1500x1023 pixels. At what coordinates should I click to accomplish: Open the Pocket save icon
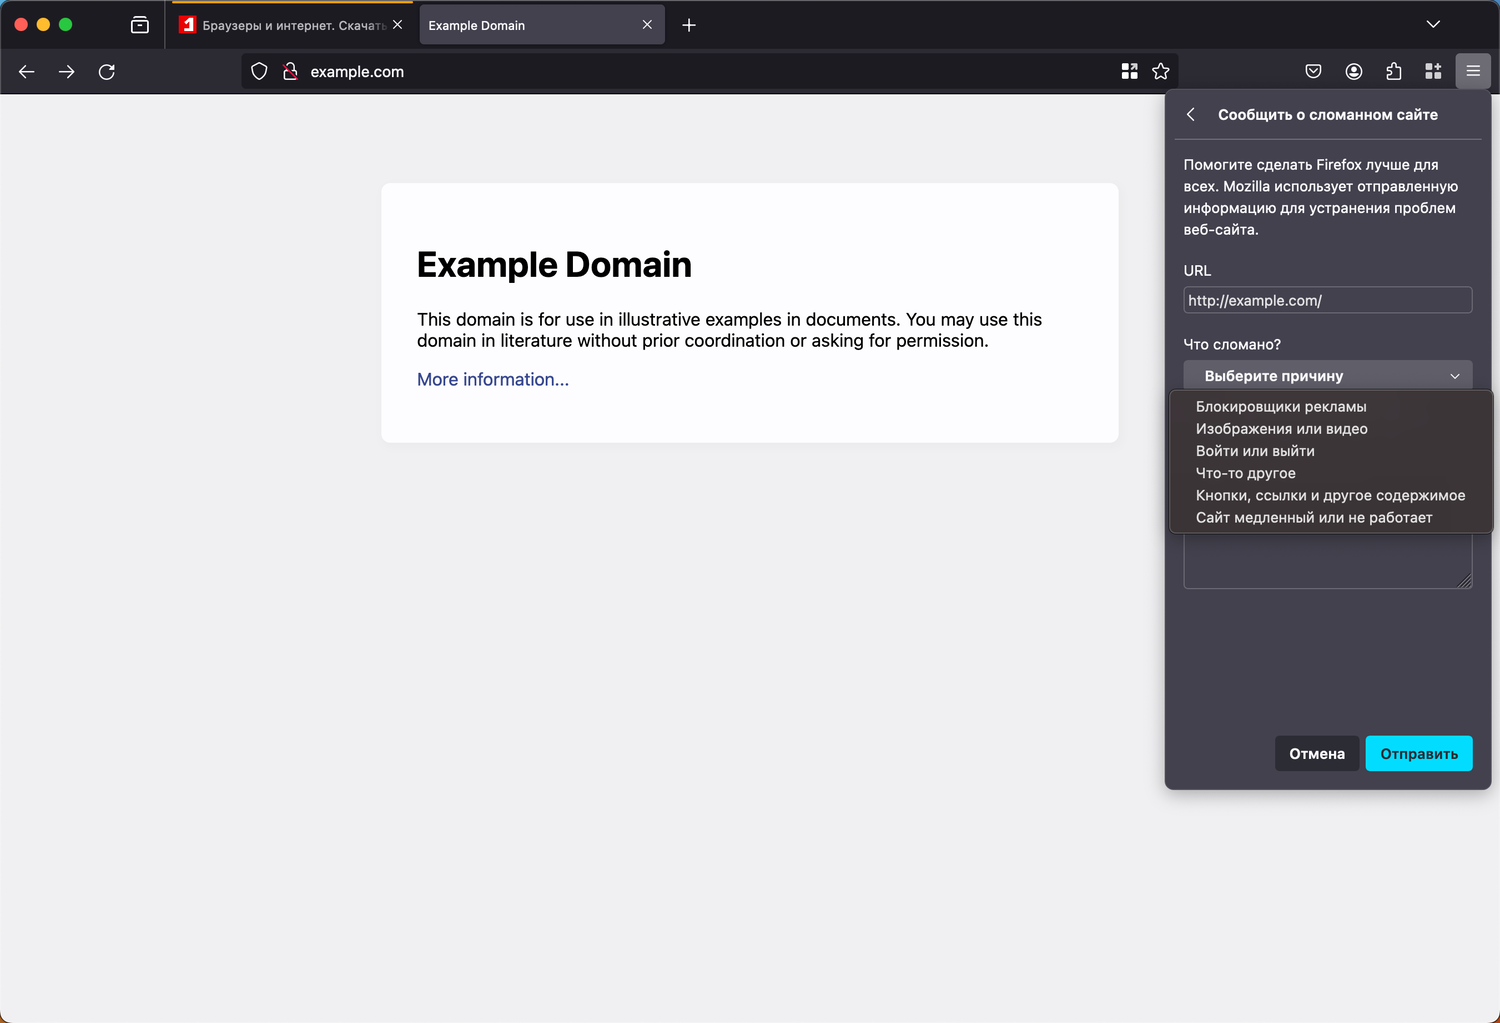pos(1313,71)
